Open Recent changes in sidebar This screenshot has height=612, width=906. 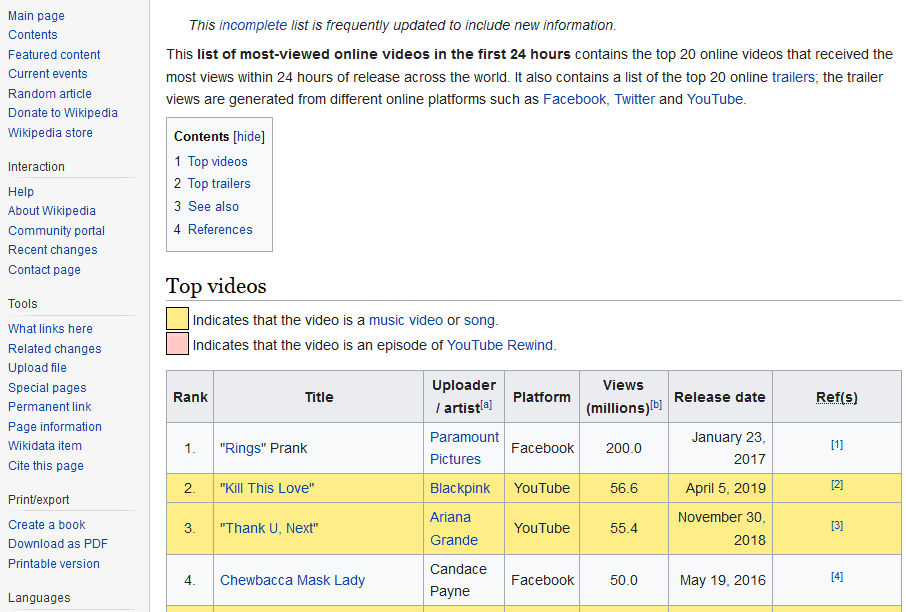pos(53,250)
